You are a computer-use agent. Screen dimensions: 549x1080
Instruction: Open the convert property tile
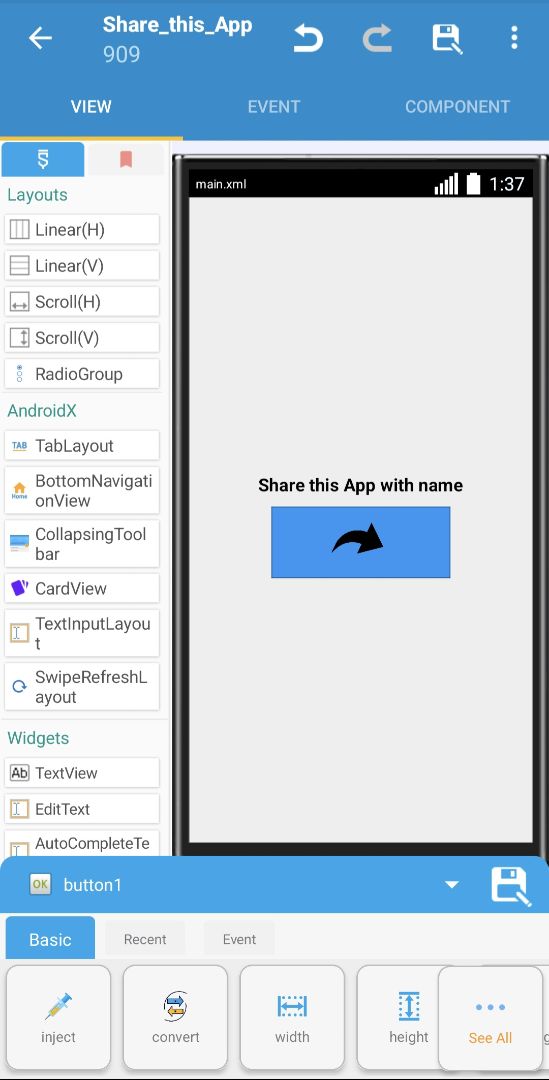pos(176,1017)
